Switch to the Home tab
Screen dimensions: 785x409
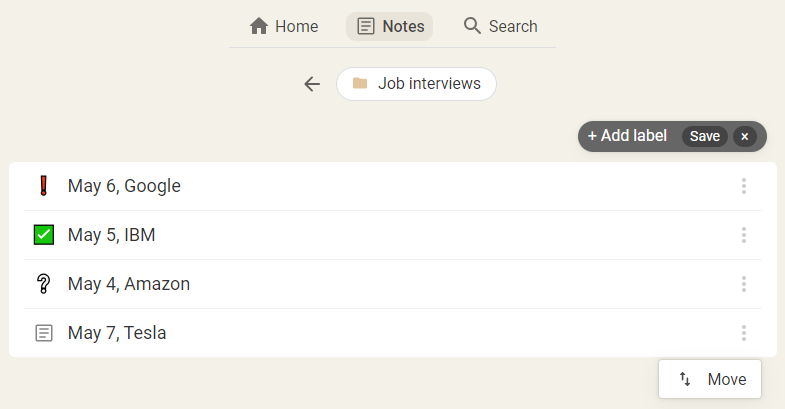[284, 26]
